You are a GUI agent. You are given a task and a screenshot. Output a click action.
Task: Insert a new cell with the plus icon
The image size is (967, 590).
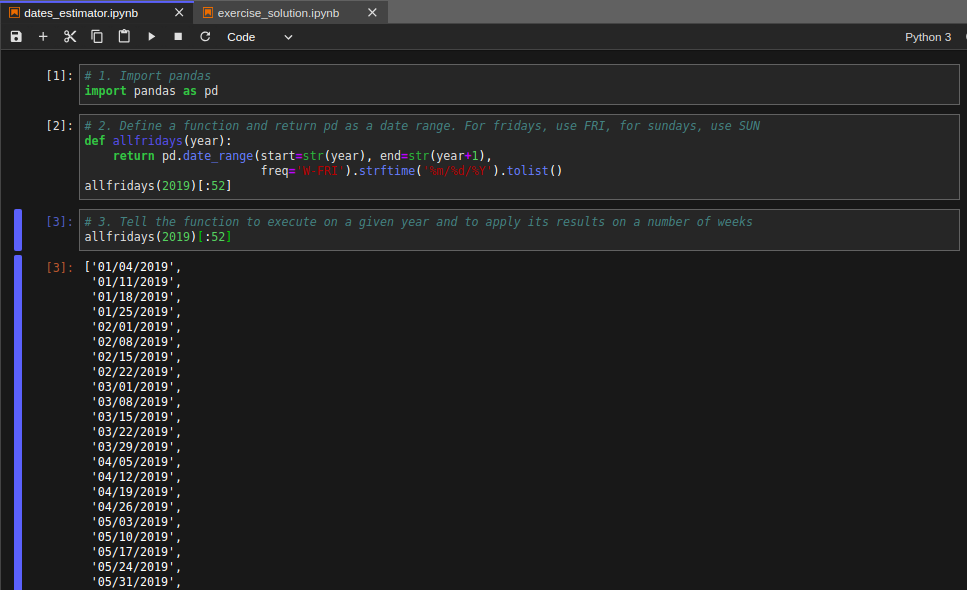[x=43, y=37]
